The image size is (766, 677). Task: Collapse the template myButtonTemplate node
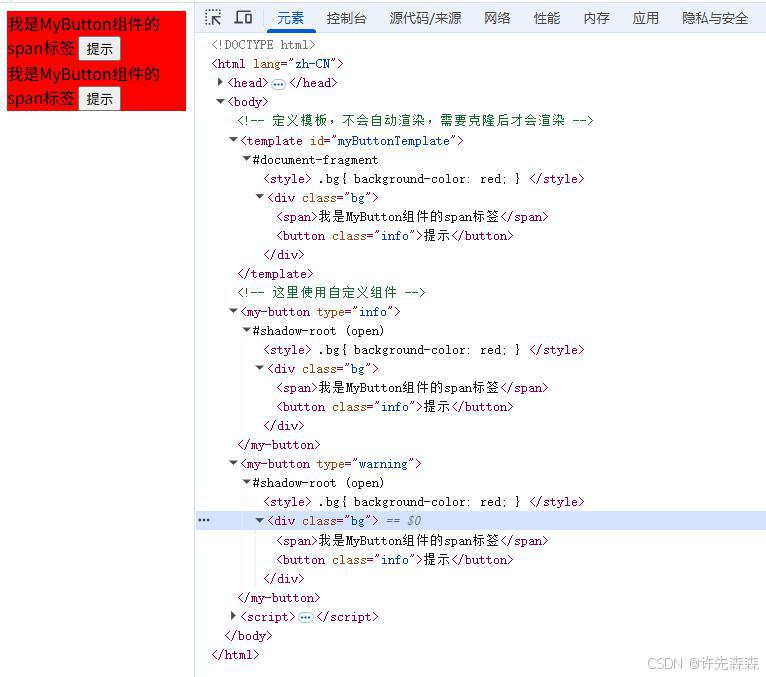pos(233,140)
